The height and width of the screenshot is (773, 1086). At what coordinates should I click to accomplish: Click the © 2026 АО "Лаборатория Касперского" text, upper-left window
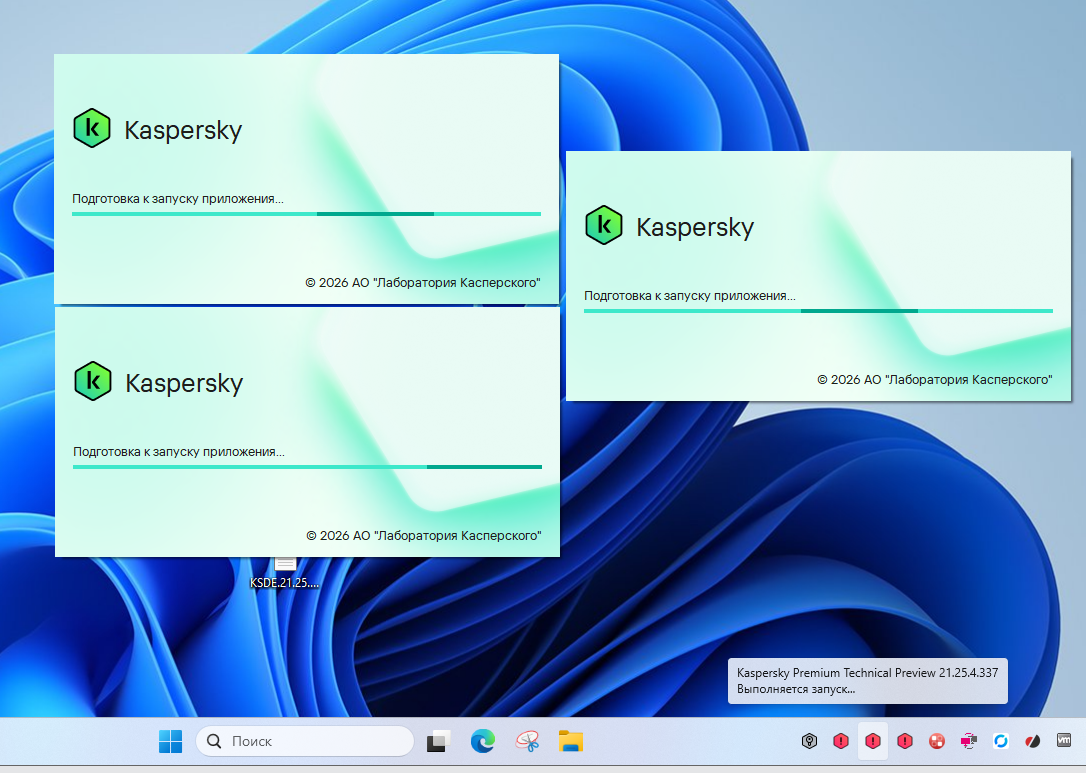tap(422, 283)
